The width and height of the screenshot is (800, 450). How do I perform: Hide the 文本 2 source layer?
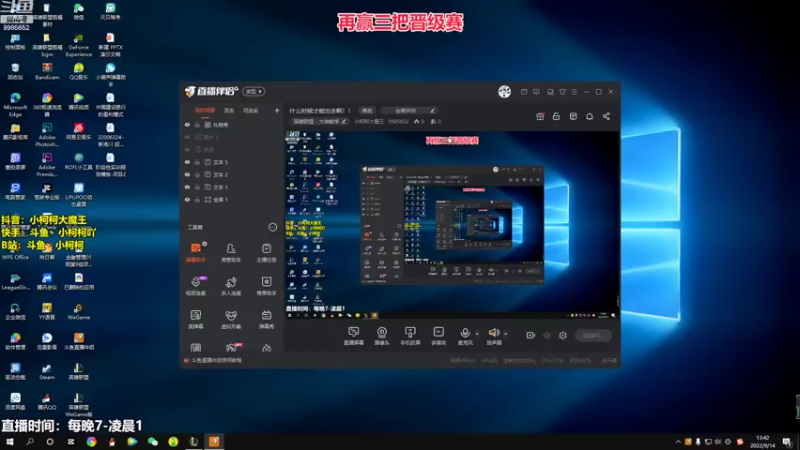(187, 174)
